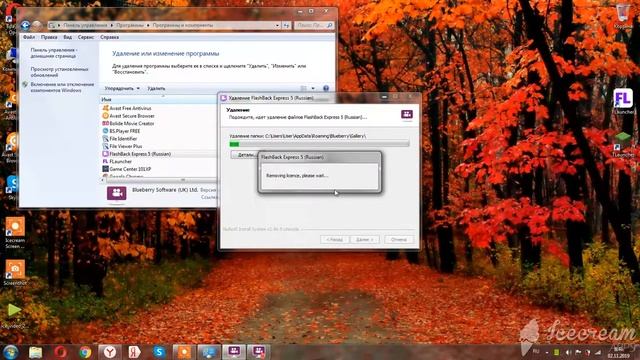Viewport: 640px width, 360px height.
Task: Click Панель управления in the breadcrumb
Action: [85, 25]
